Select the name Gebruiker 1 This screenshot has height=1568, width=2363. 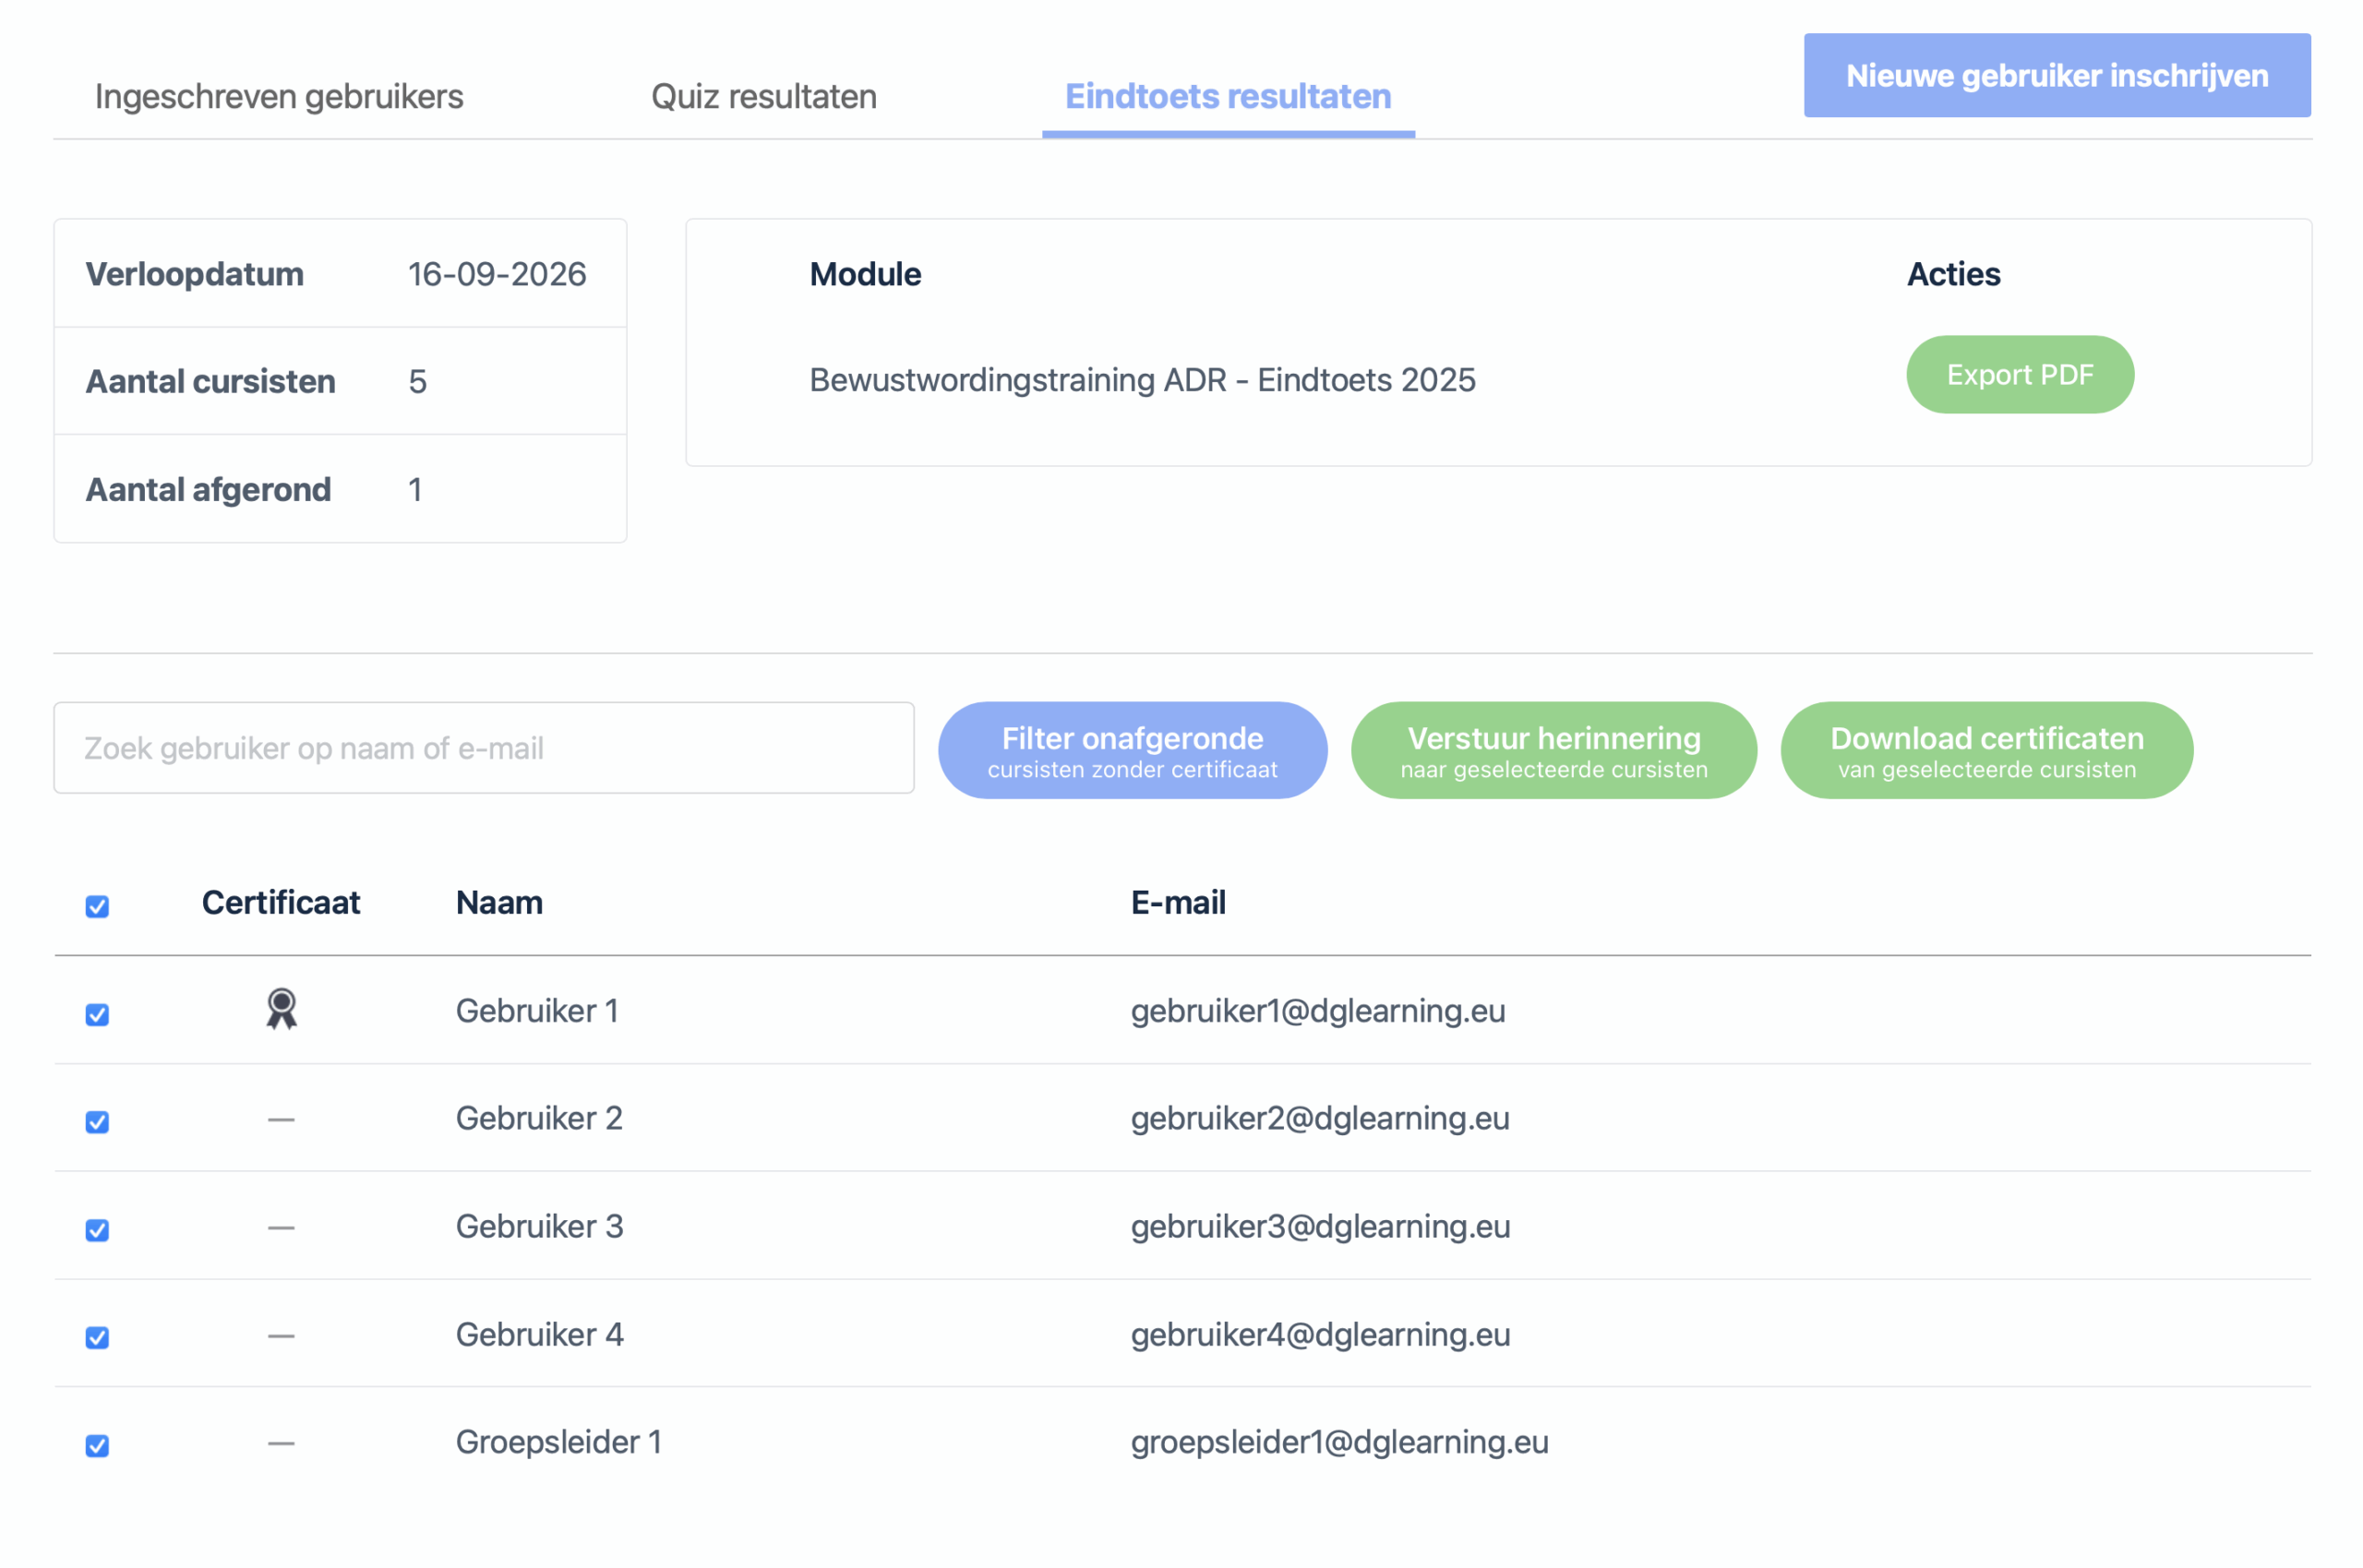pos(537,1010)
